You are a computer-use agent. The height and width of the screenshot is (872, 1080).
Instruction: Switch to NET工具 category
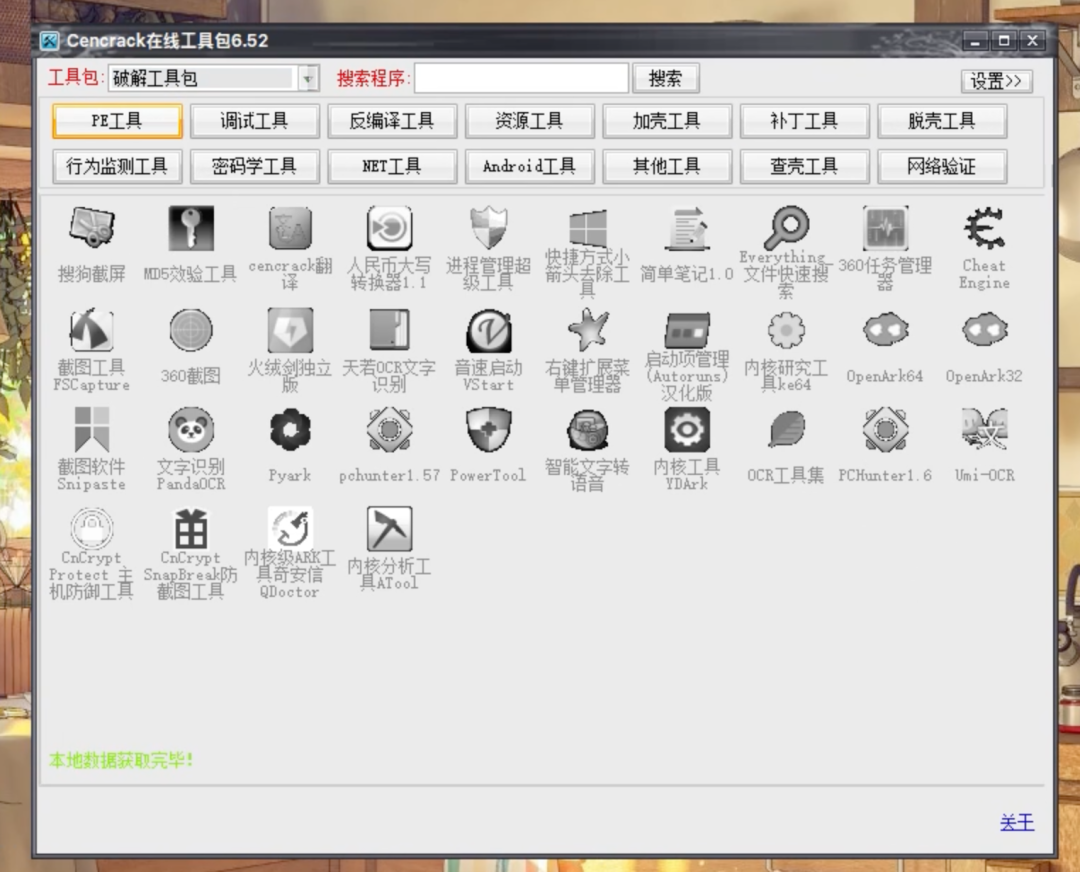(392, 166)
